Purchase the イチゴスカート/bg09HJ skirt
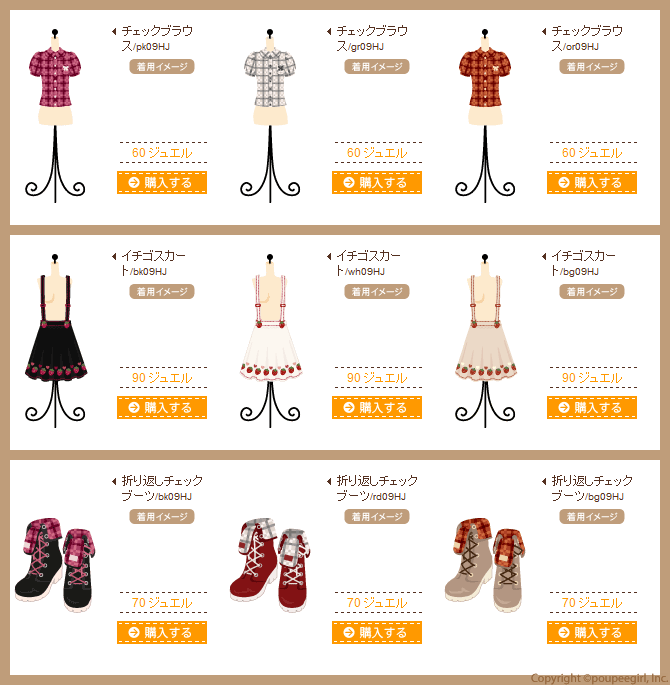 click(591, 408)
